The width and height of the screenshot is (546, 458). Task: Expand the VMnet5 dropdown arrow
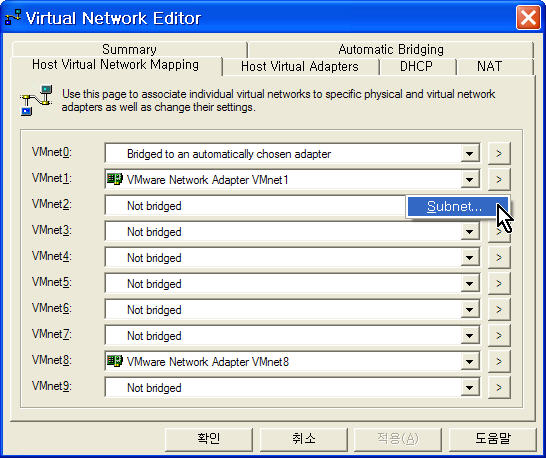click(x=469, y=284)
